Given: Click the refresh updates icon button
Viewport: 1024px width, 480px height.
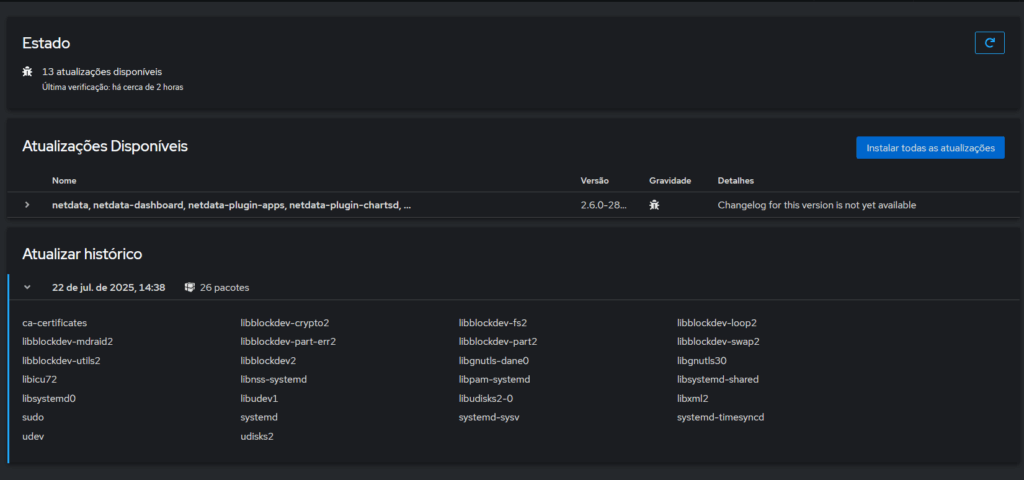Looking at the screenshot, I should click(x=989, y=42).
